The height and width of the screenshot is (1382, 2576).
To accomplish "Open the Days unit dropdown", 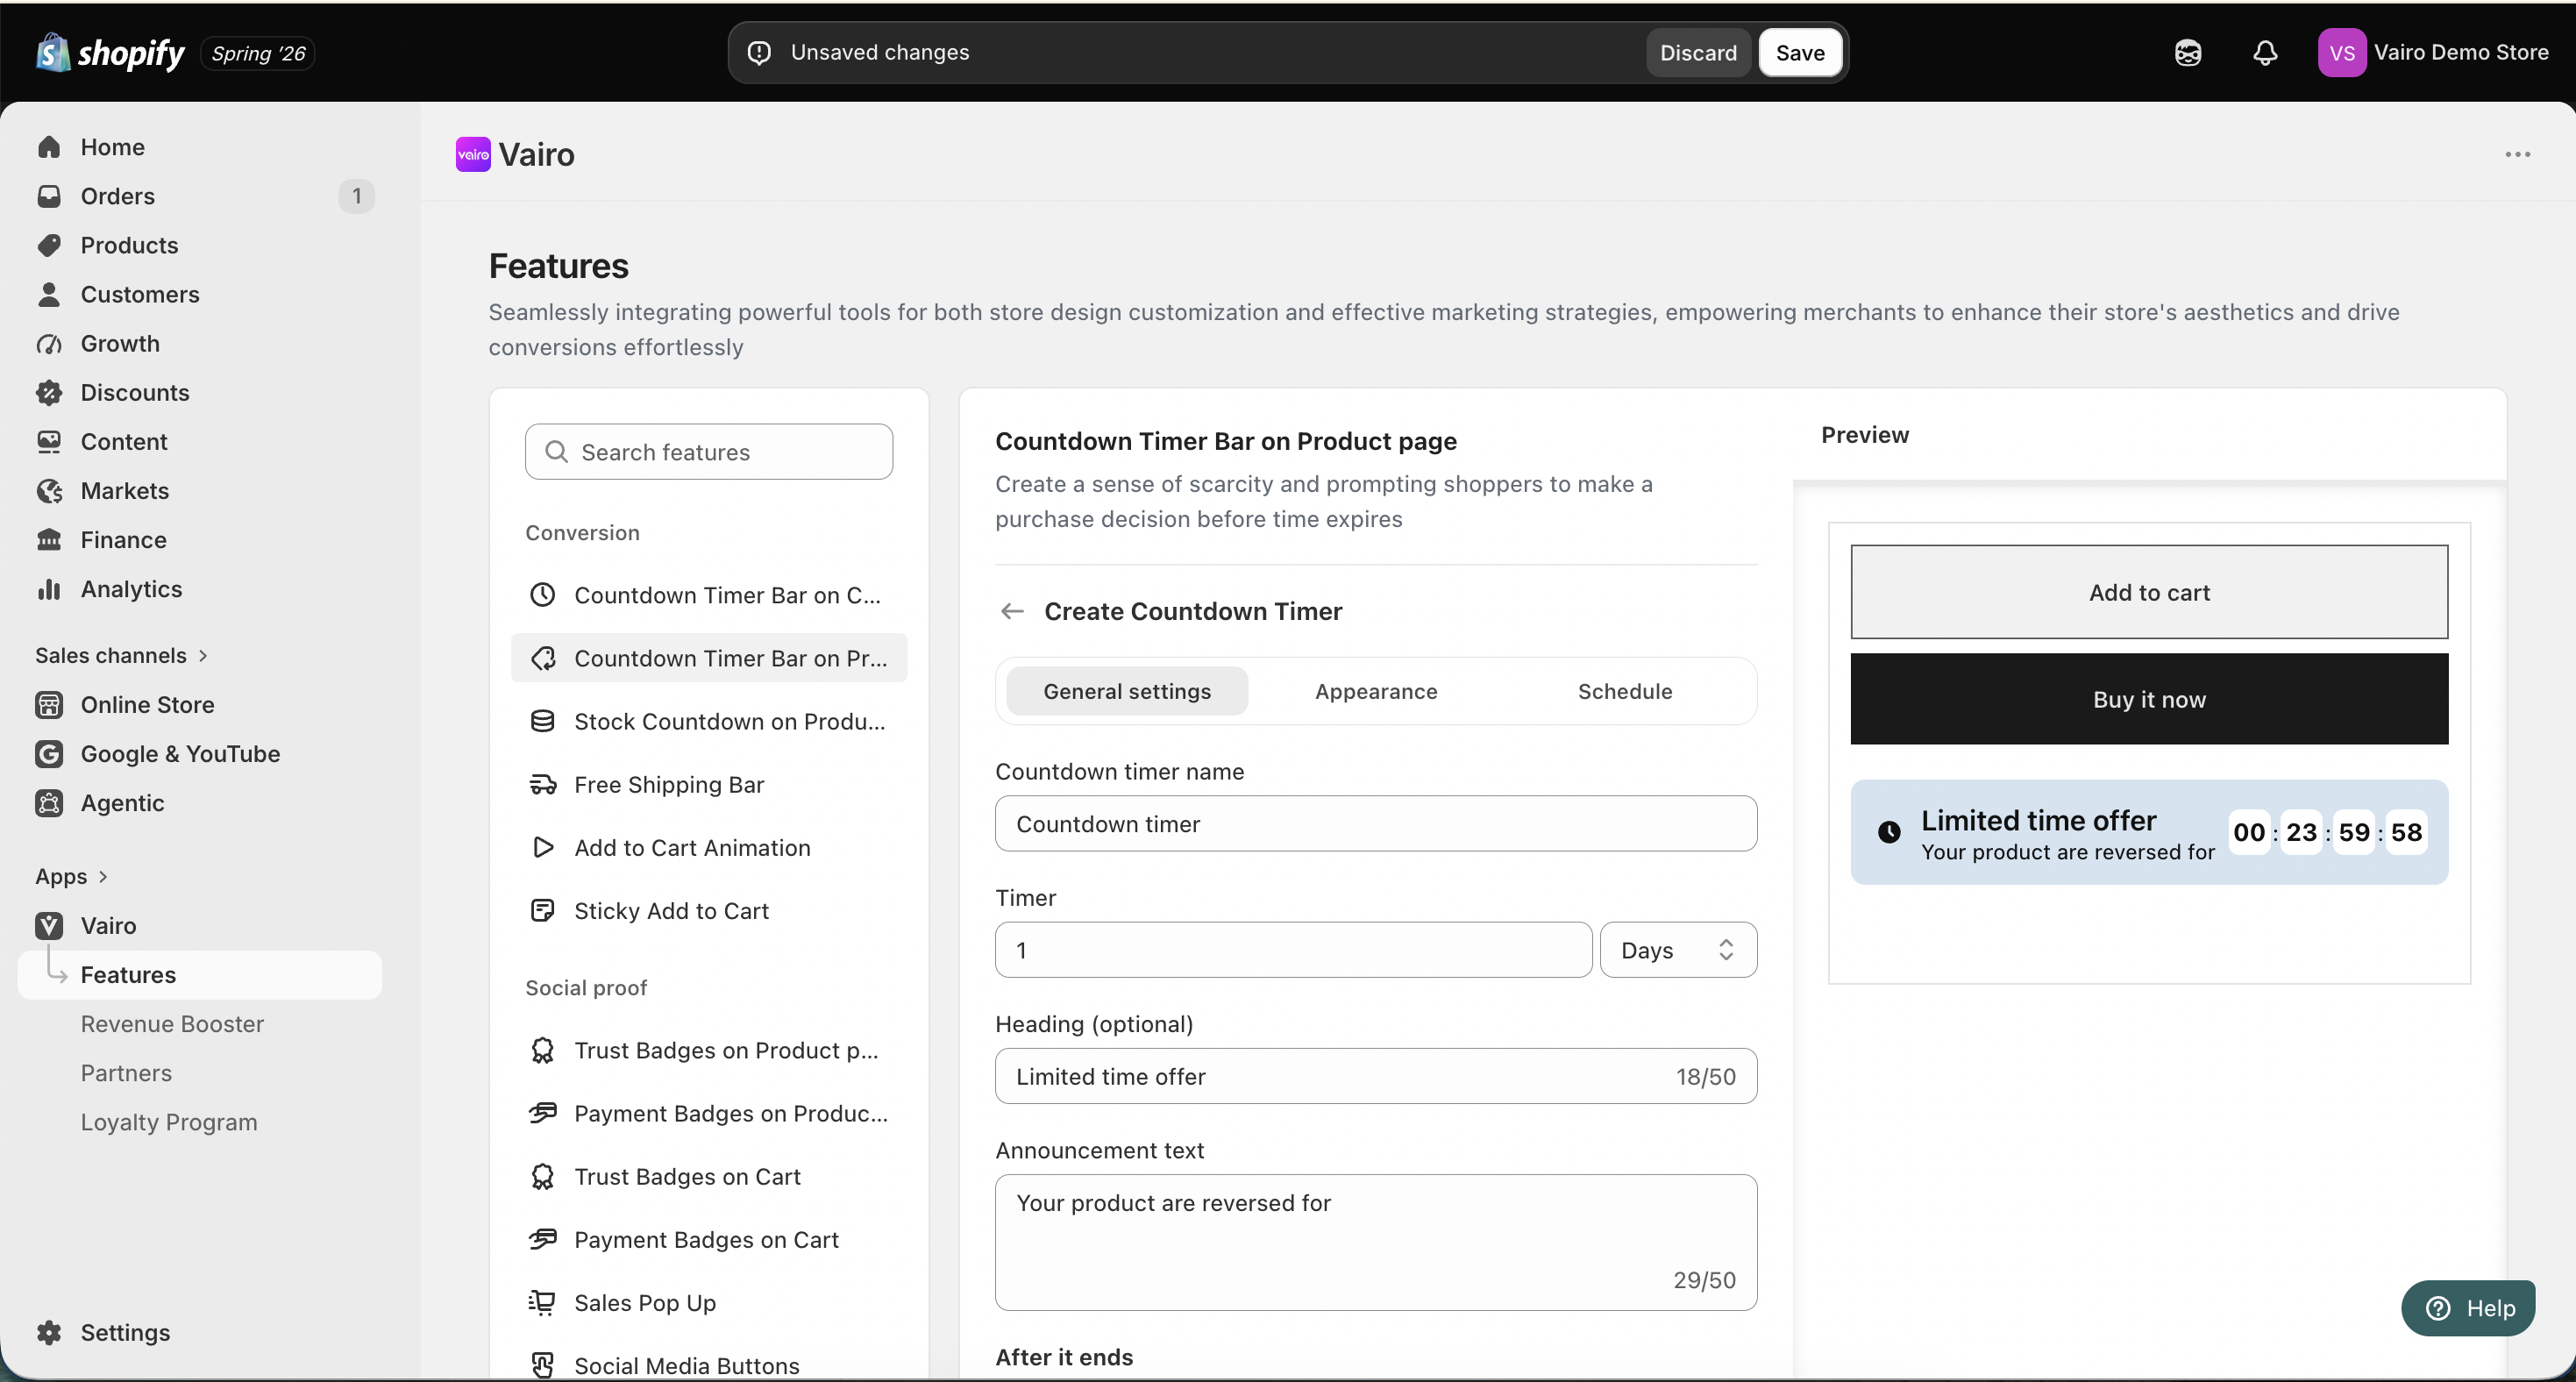I will 1678,950.
